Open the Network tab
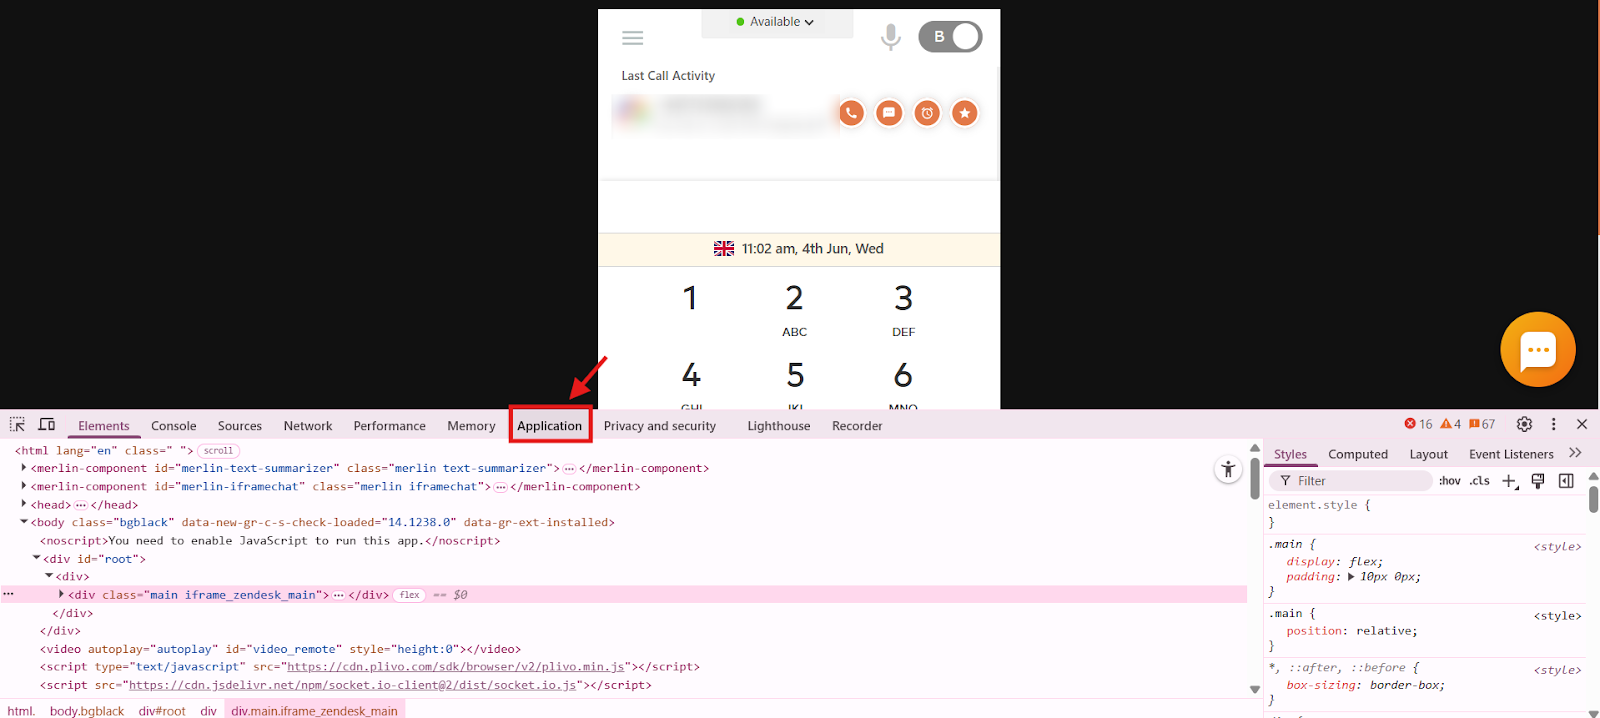This screenshot has height=718, width=1600. click(308, 426)
